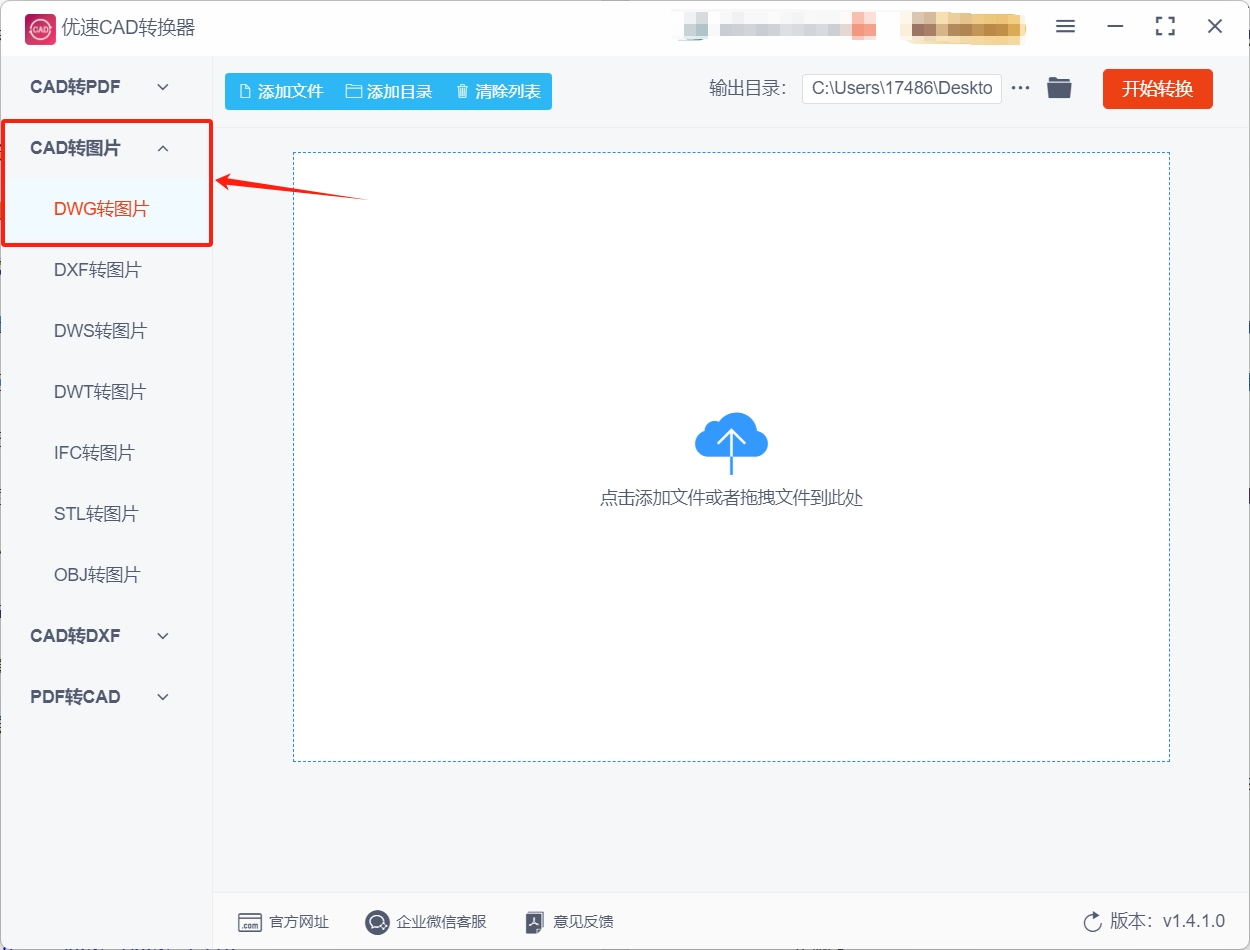Image resolution: width=1250 pixels, height=950 pixels.
Task: Open output folder via folder icon
Action: [1059, 88]
